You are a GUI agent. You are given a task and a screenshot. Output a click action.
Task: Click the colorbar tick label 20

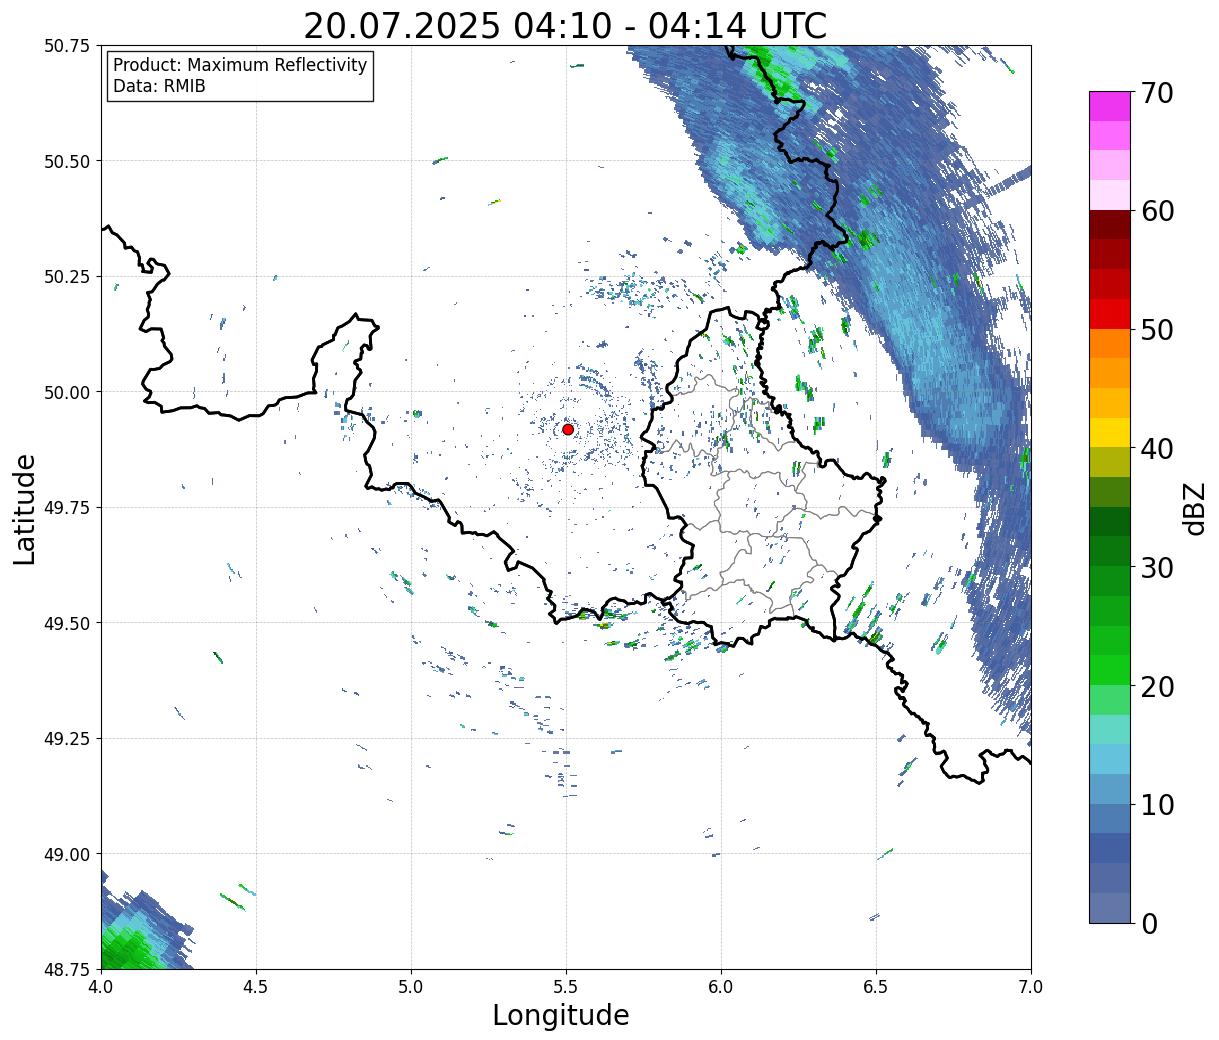tap(1157, 686)
